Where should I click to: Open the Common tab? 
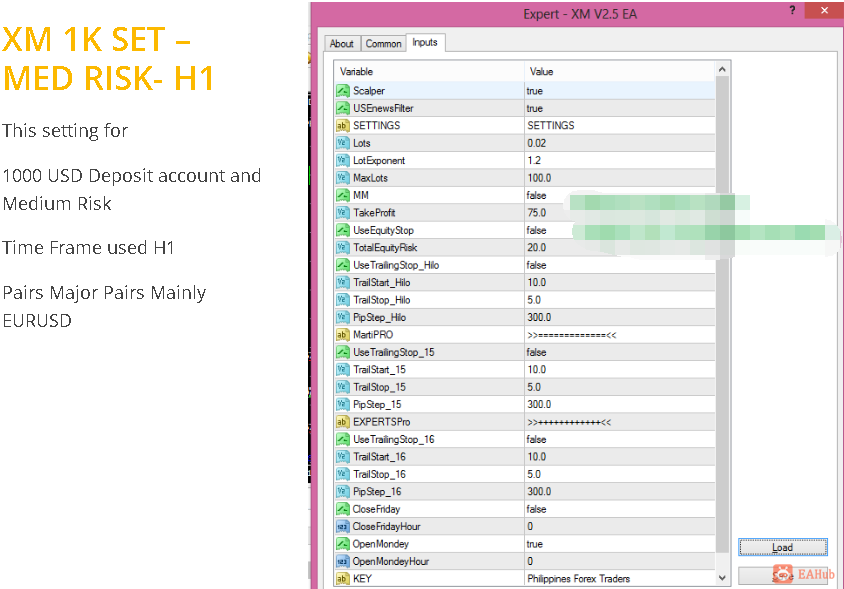click(383, 44)
